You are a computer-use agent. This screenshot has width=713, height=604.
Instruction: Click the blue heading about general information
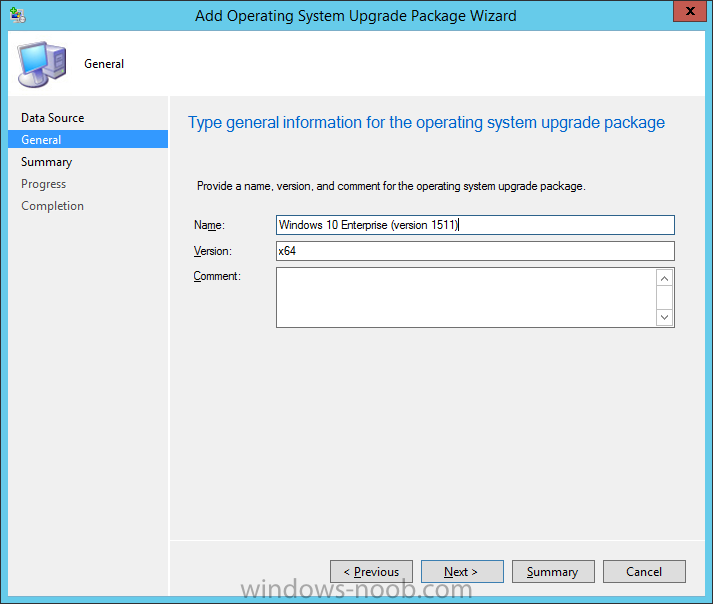coord(426,123)
